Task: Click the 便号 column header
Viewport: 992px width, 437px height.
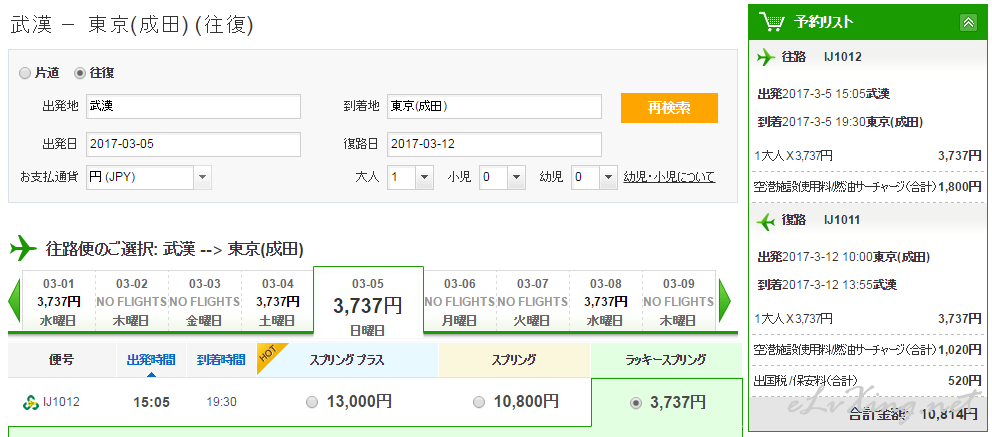Action: click(x=61, y=360)
